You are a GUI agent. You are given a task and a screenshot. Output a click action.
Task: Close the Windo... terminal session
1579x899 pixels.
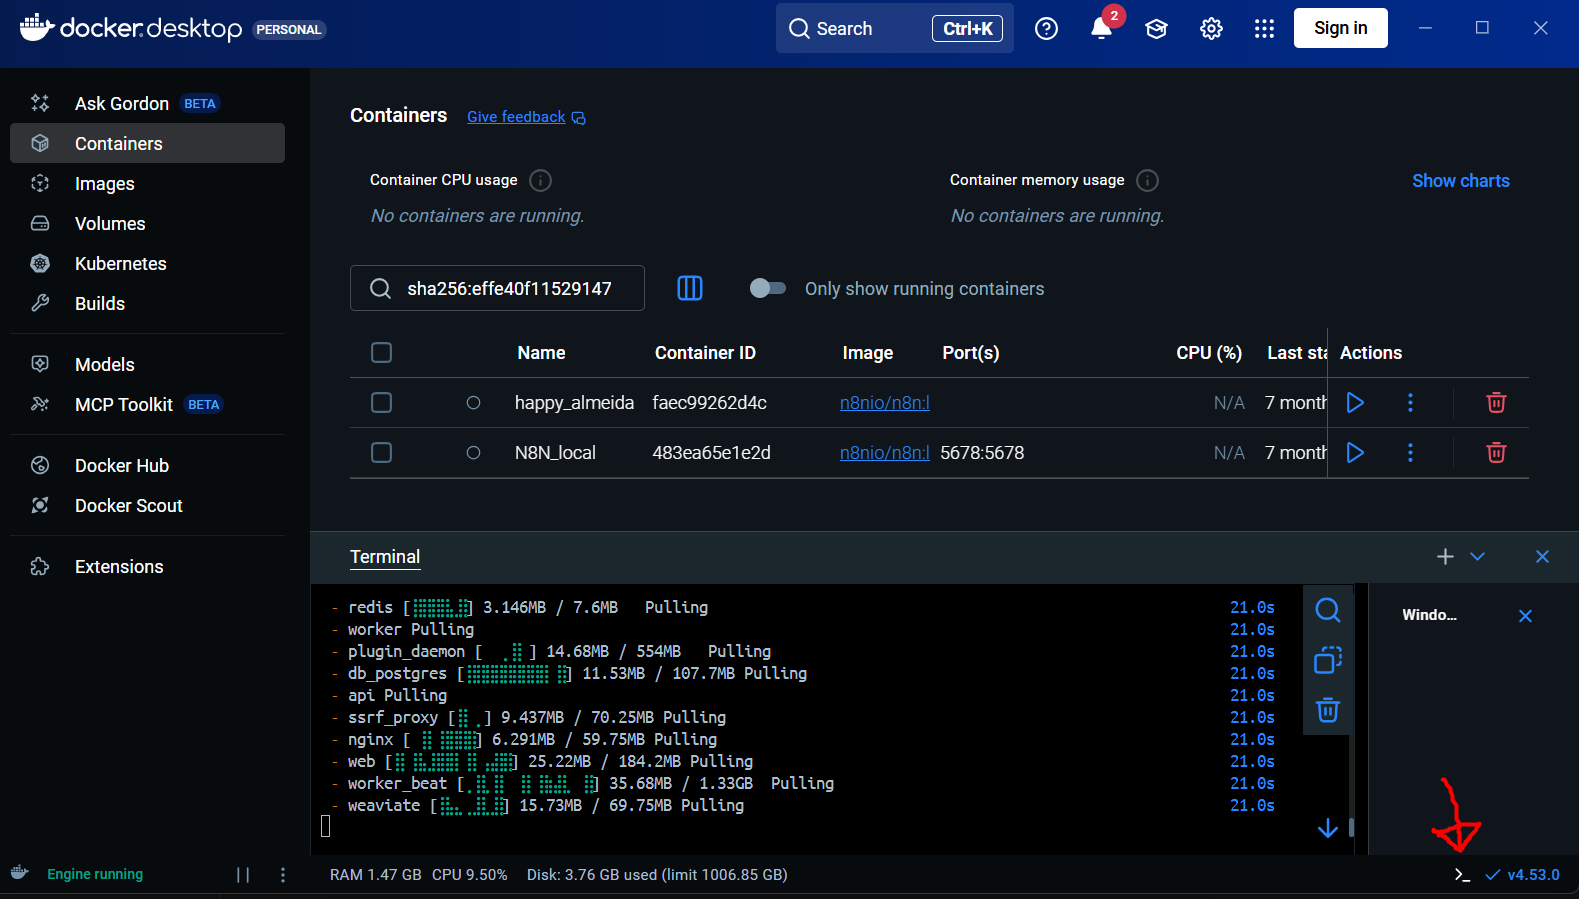tap(1525, 616)
